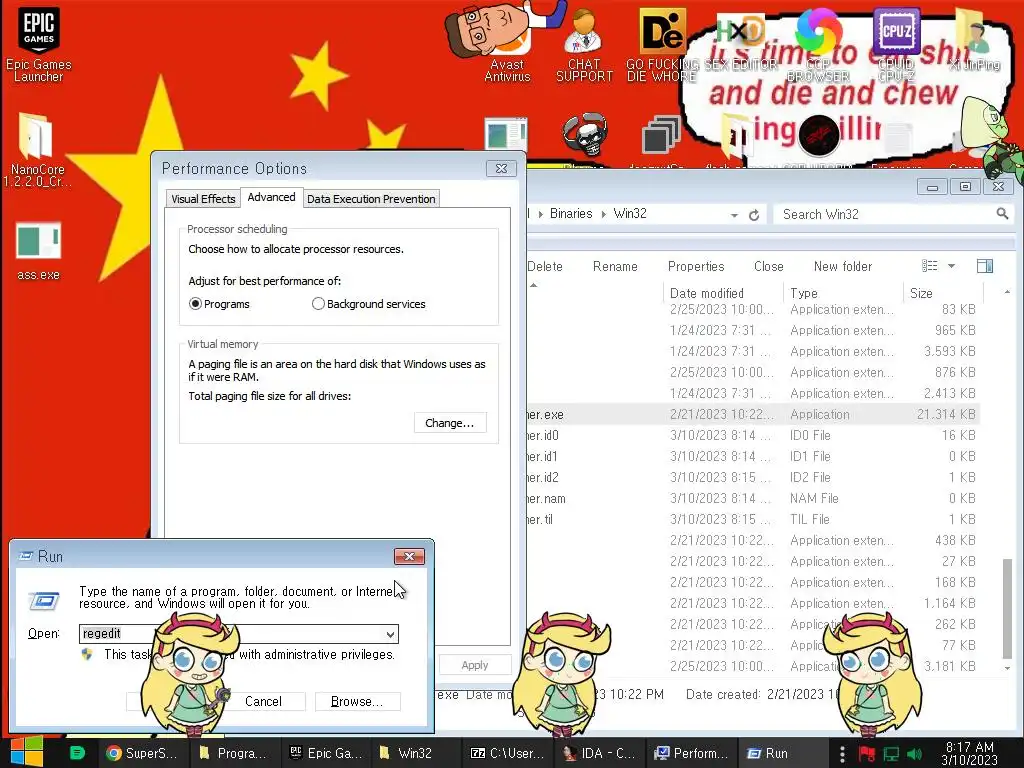Viewport: 1024px width, 768px height.
Task: Open the Windows Start button
Action: pos(26,752)
